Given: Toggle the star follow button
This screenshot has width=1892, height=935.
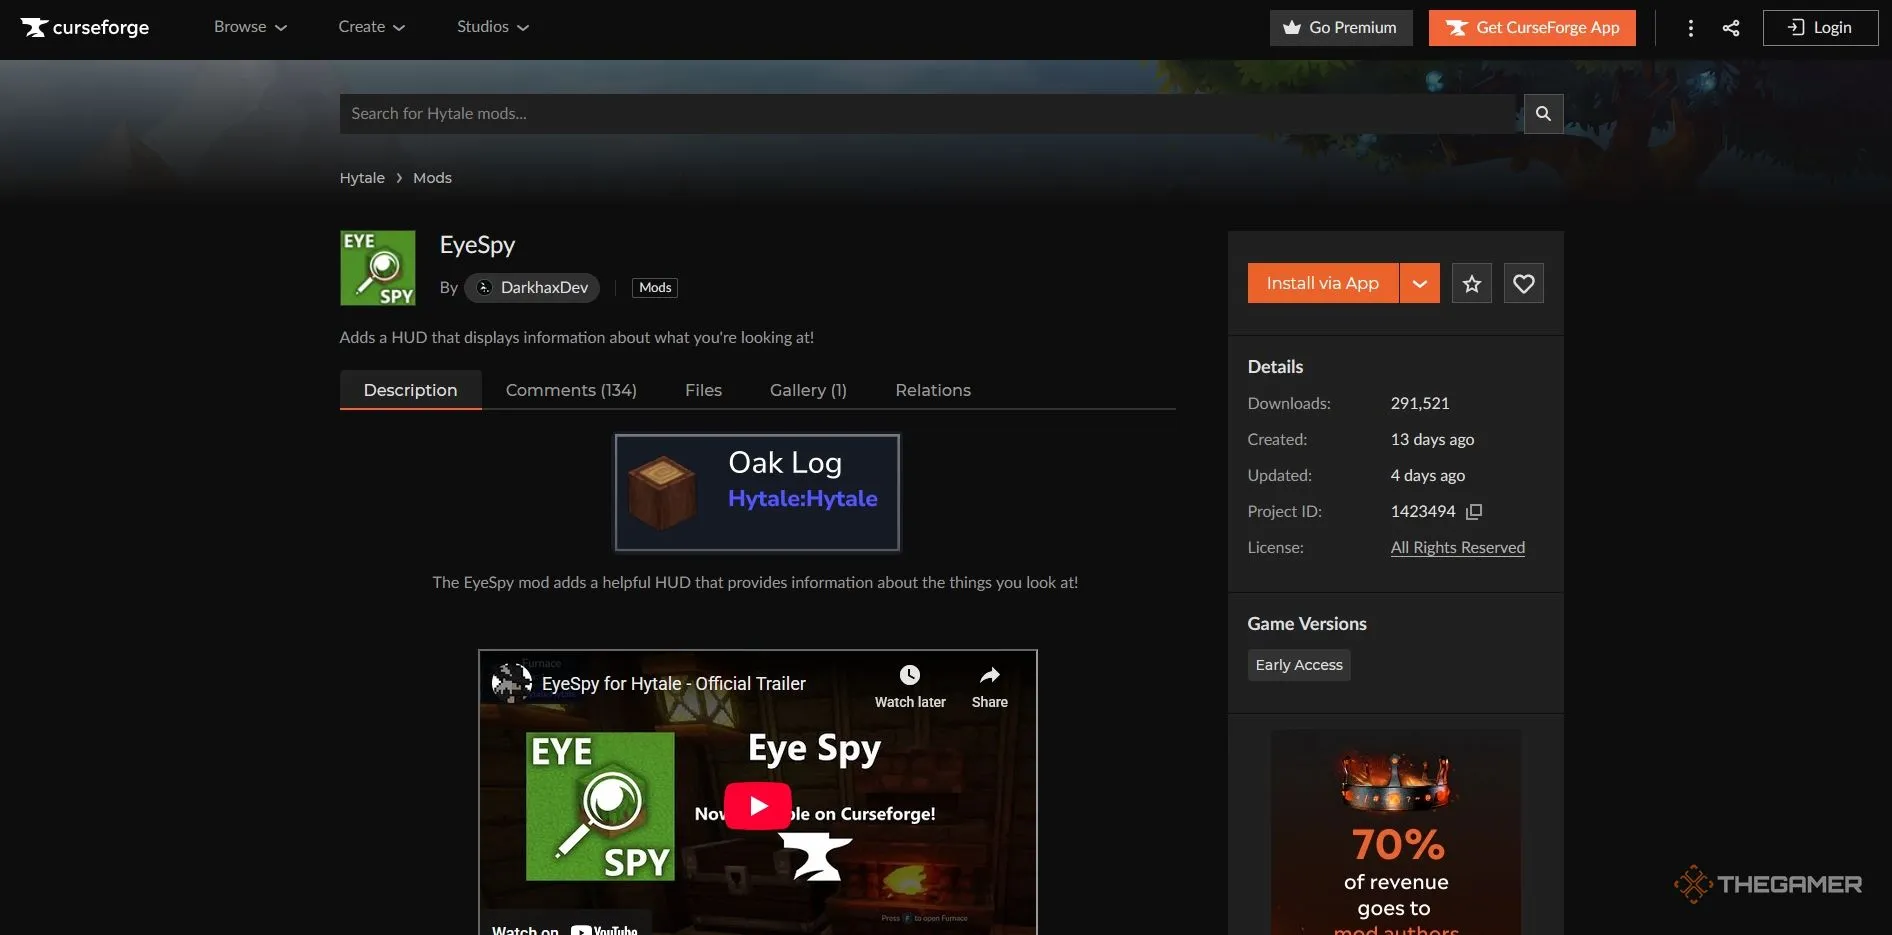Looking at the screenshot, I should [x=1472, y=284].
